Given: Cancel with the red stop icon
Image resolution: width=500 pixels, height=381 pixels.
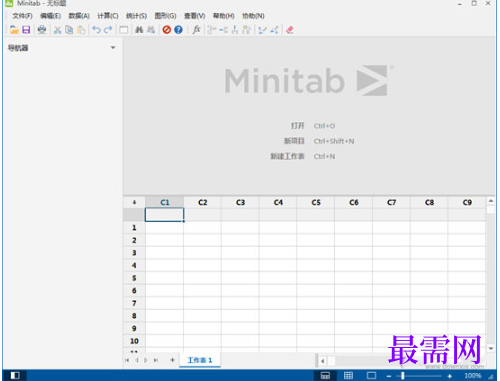Looking at the screenshot, I should pyautogui.click(x=167, y=30).
